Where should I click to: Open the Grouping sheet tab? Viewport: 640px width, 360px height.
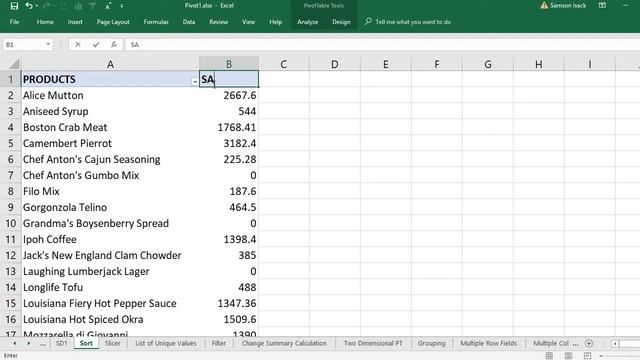431,343
